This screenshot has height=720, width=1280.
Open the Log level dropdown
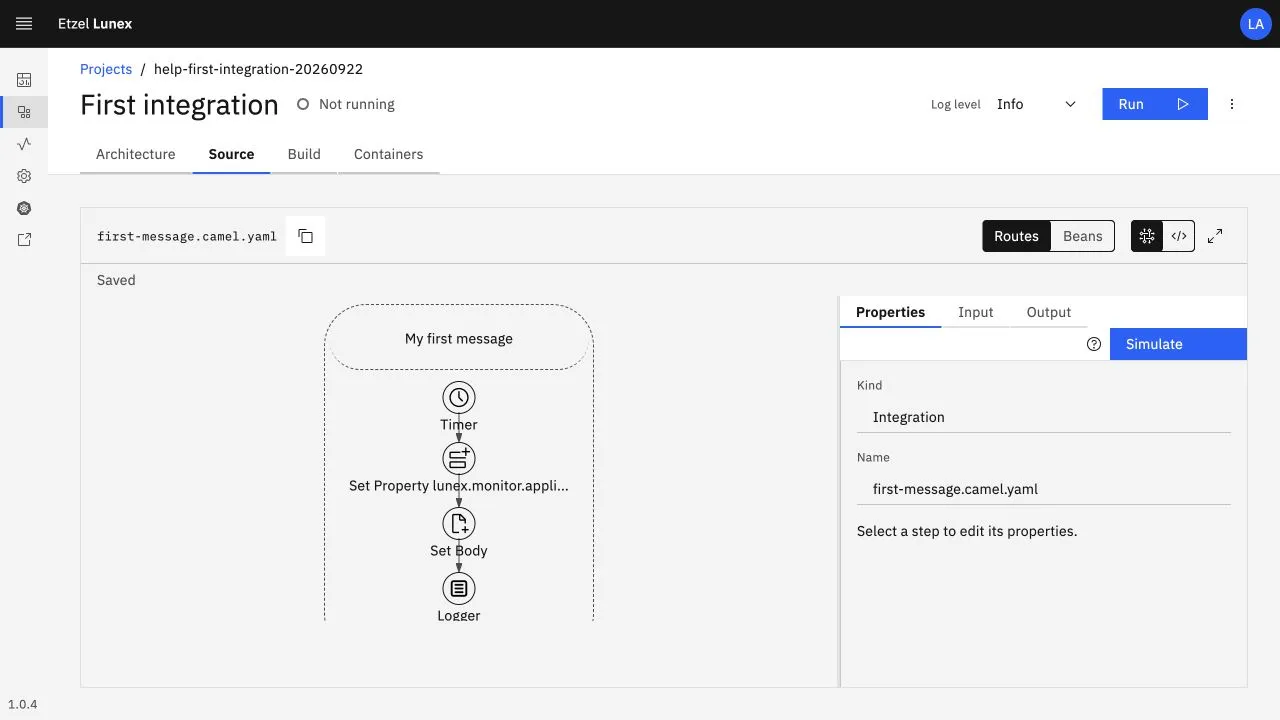click(1037, 104)
